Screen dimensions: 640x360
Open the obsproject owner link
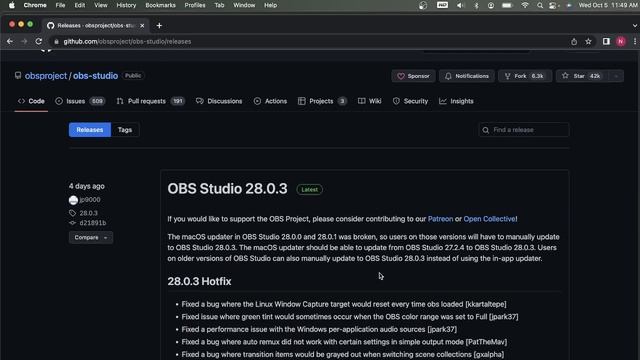click(46, 76)
